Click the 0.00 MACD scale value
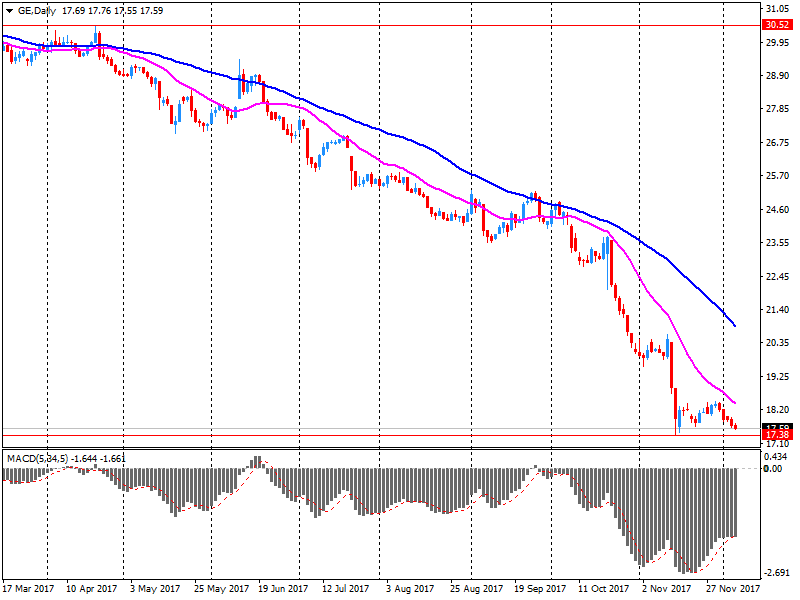This screenshot has width=800, height=600. pyautogui.click(x=774, y=468)
